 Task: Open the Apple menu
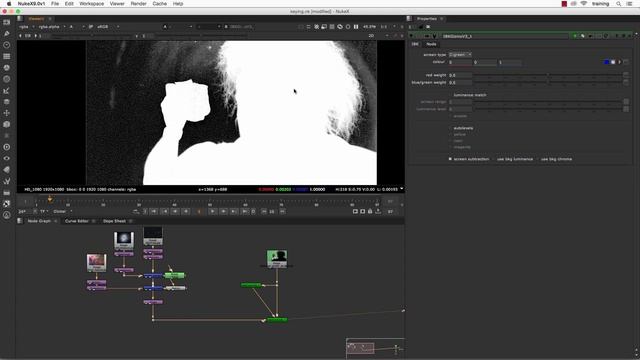coord(9,4)
